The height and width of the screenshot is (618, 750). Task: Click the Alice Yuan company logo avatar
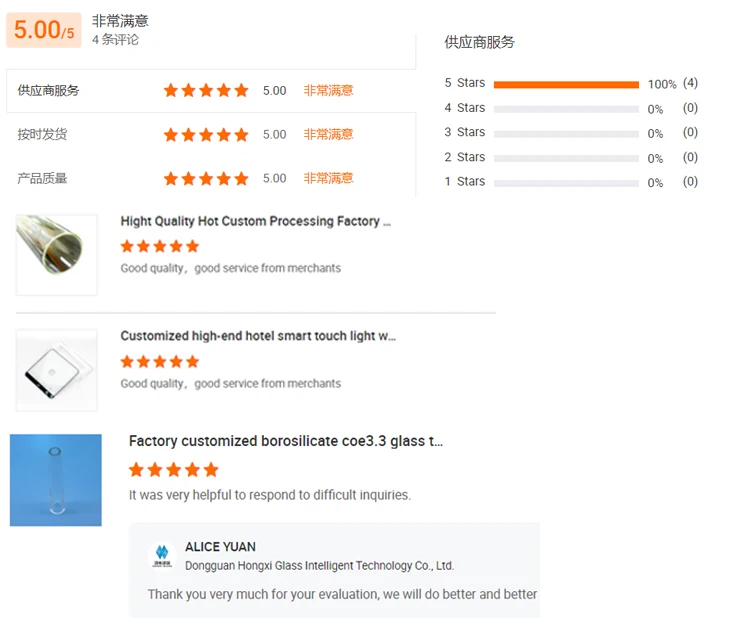pos(161,557)
